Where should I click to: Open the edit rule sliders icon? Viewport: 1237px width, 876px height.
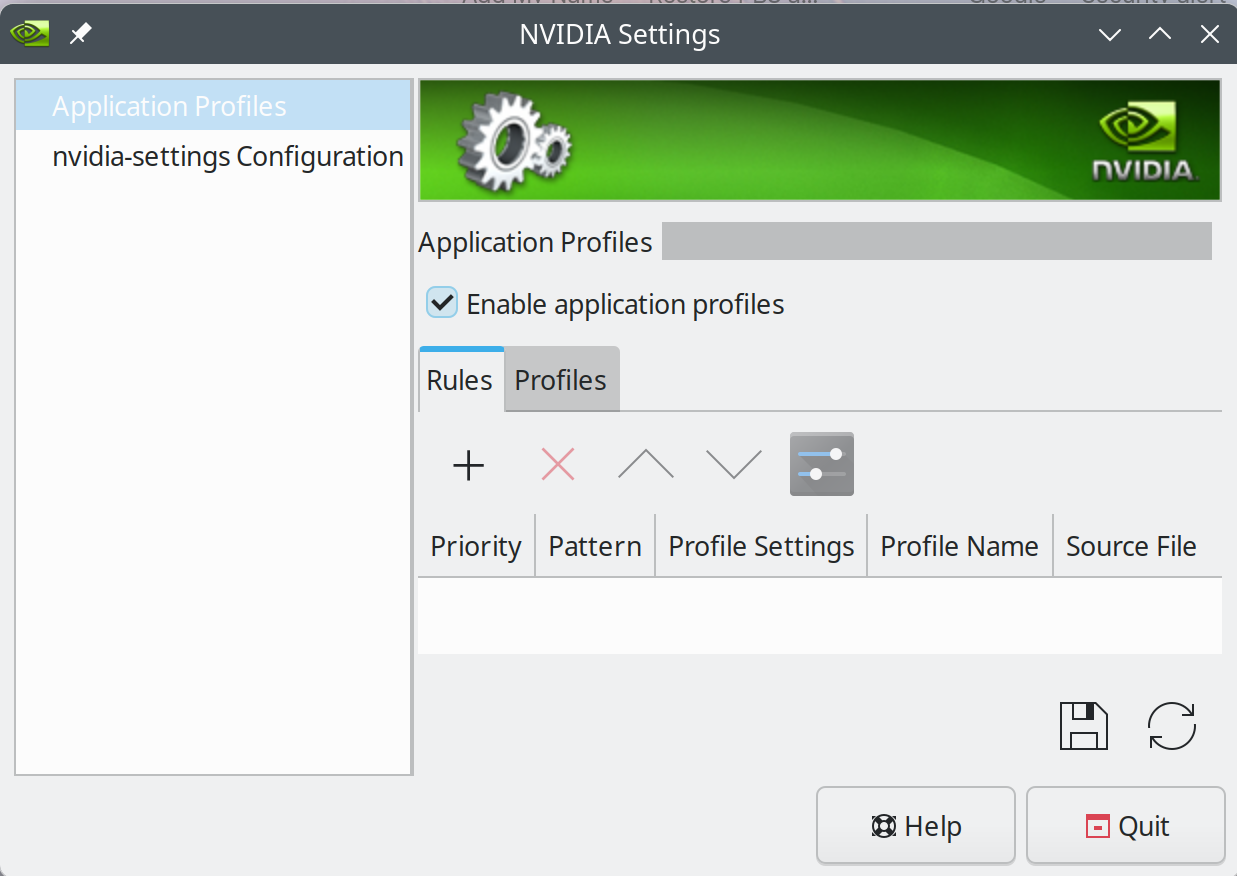click(821, 464)
